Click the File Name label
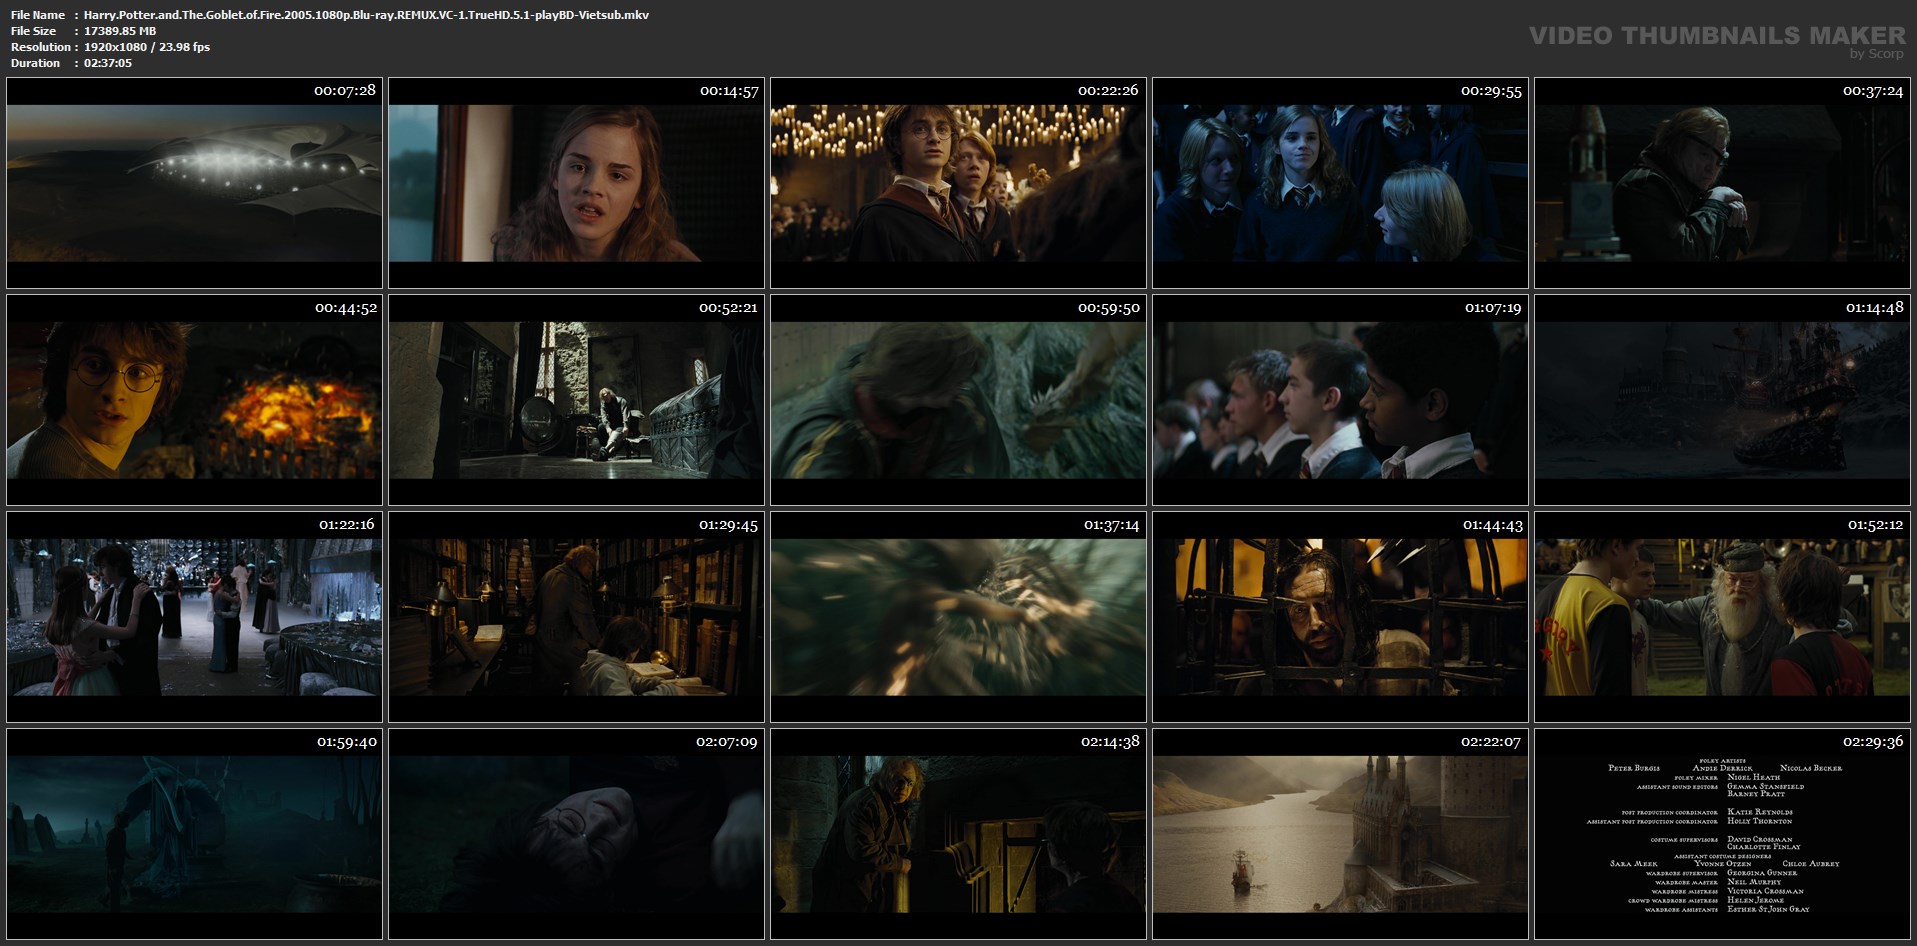Screen dimensions: 1917x946 (38, 15)
